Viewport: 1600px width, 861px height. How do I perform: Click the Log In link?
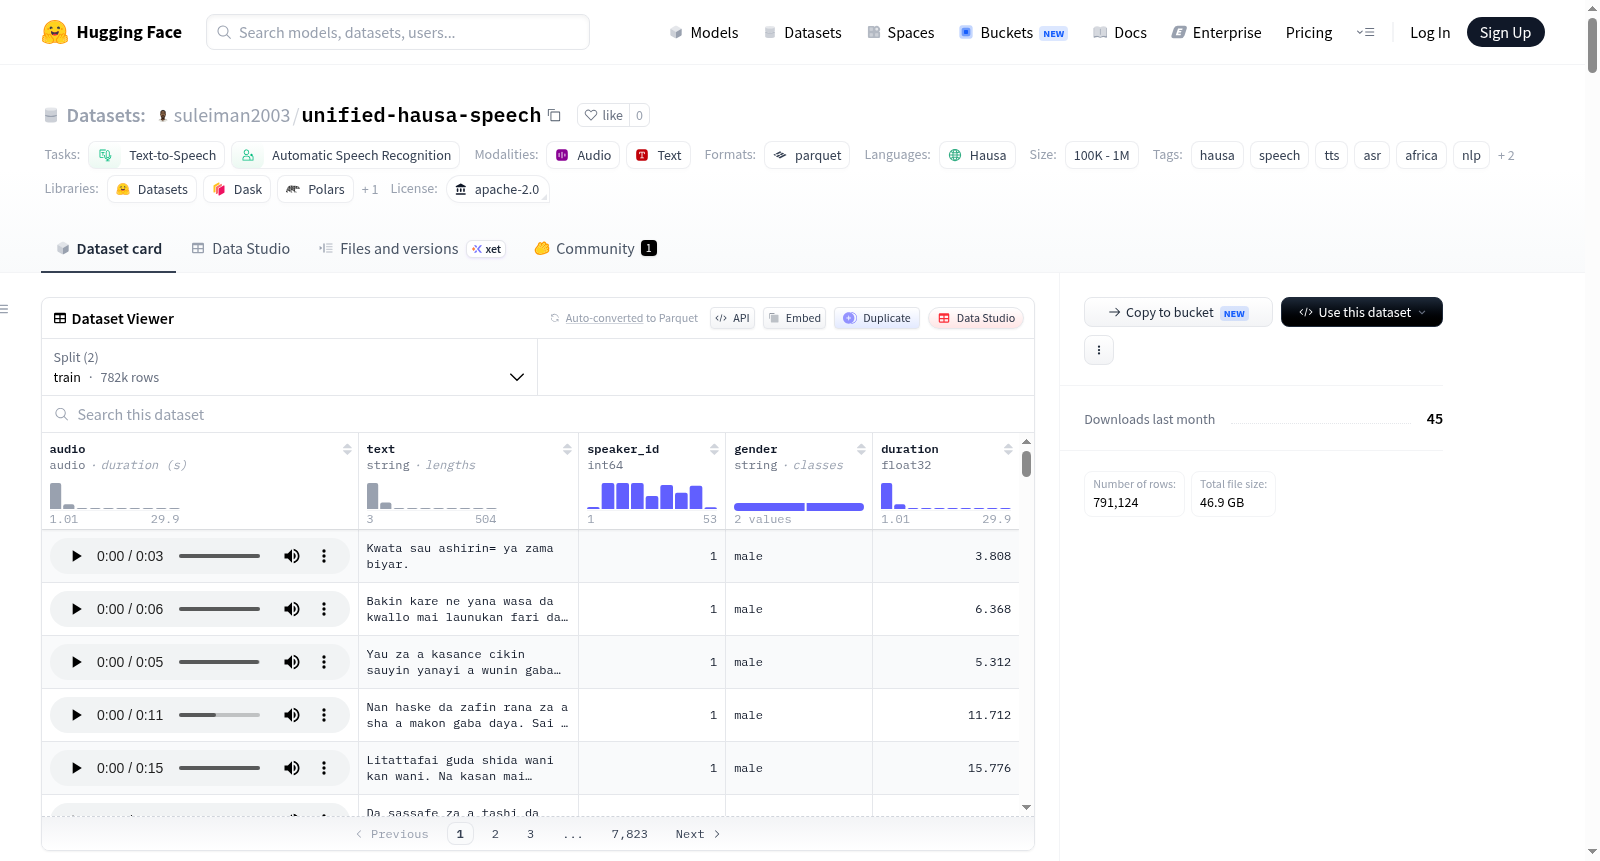pos(1430,32)
